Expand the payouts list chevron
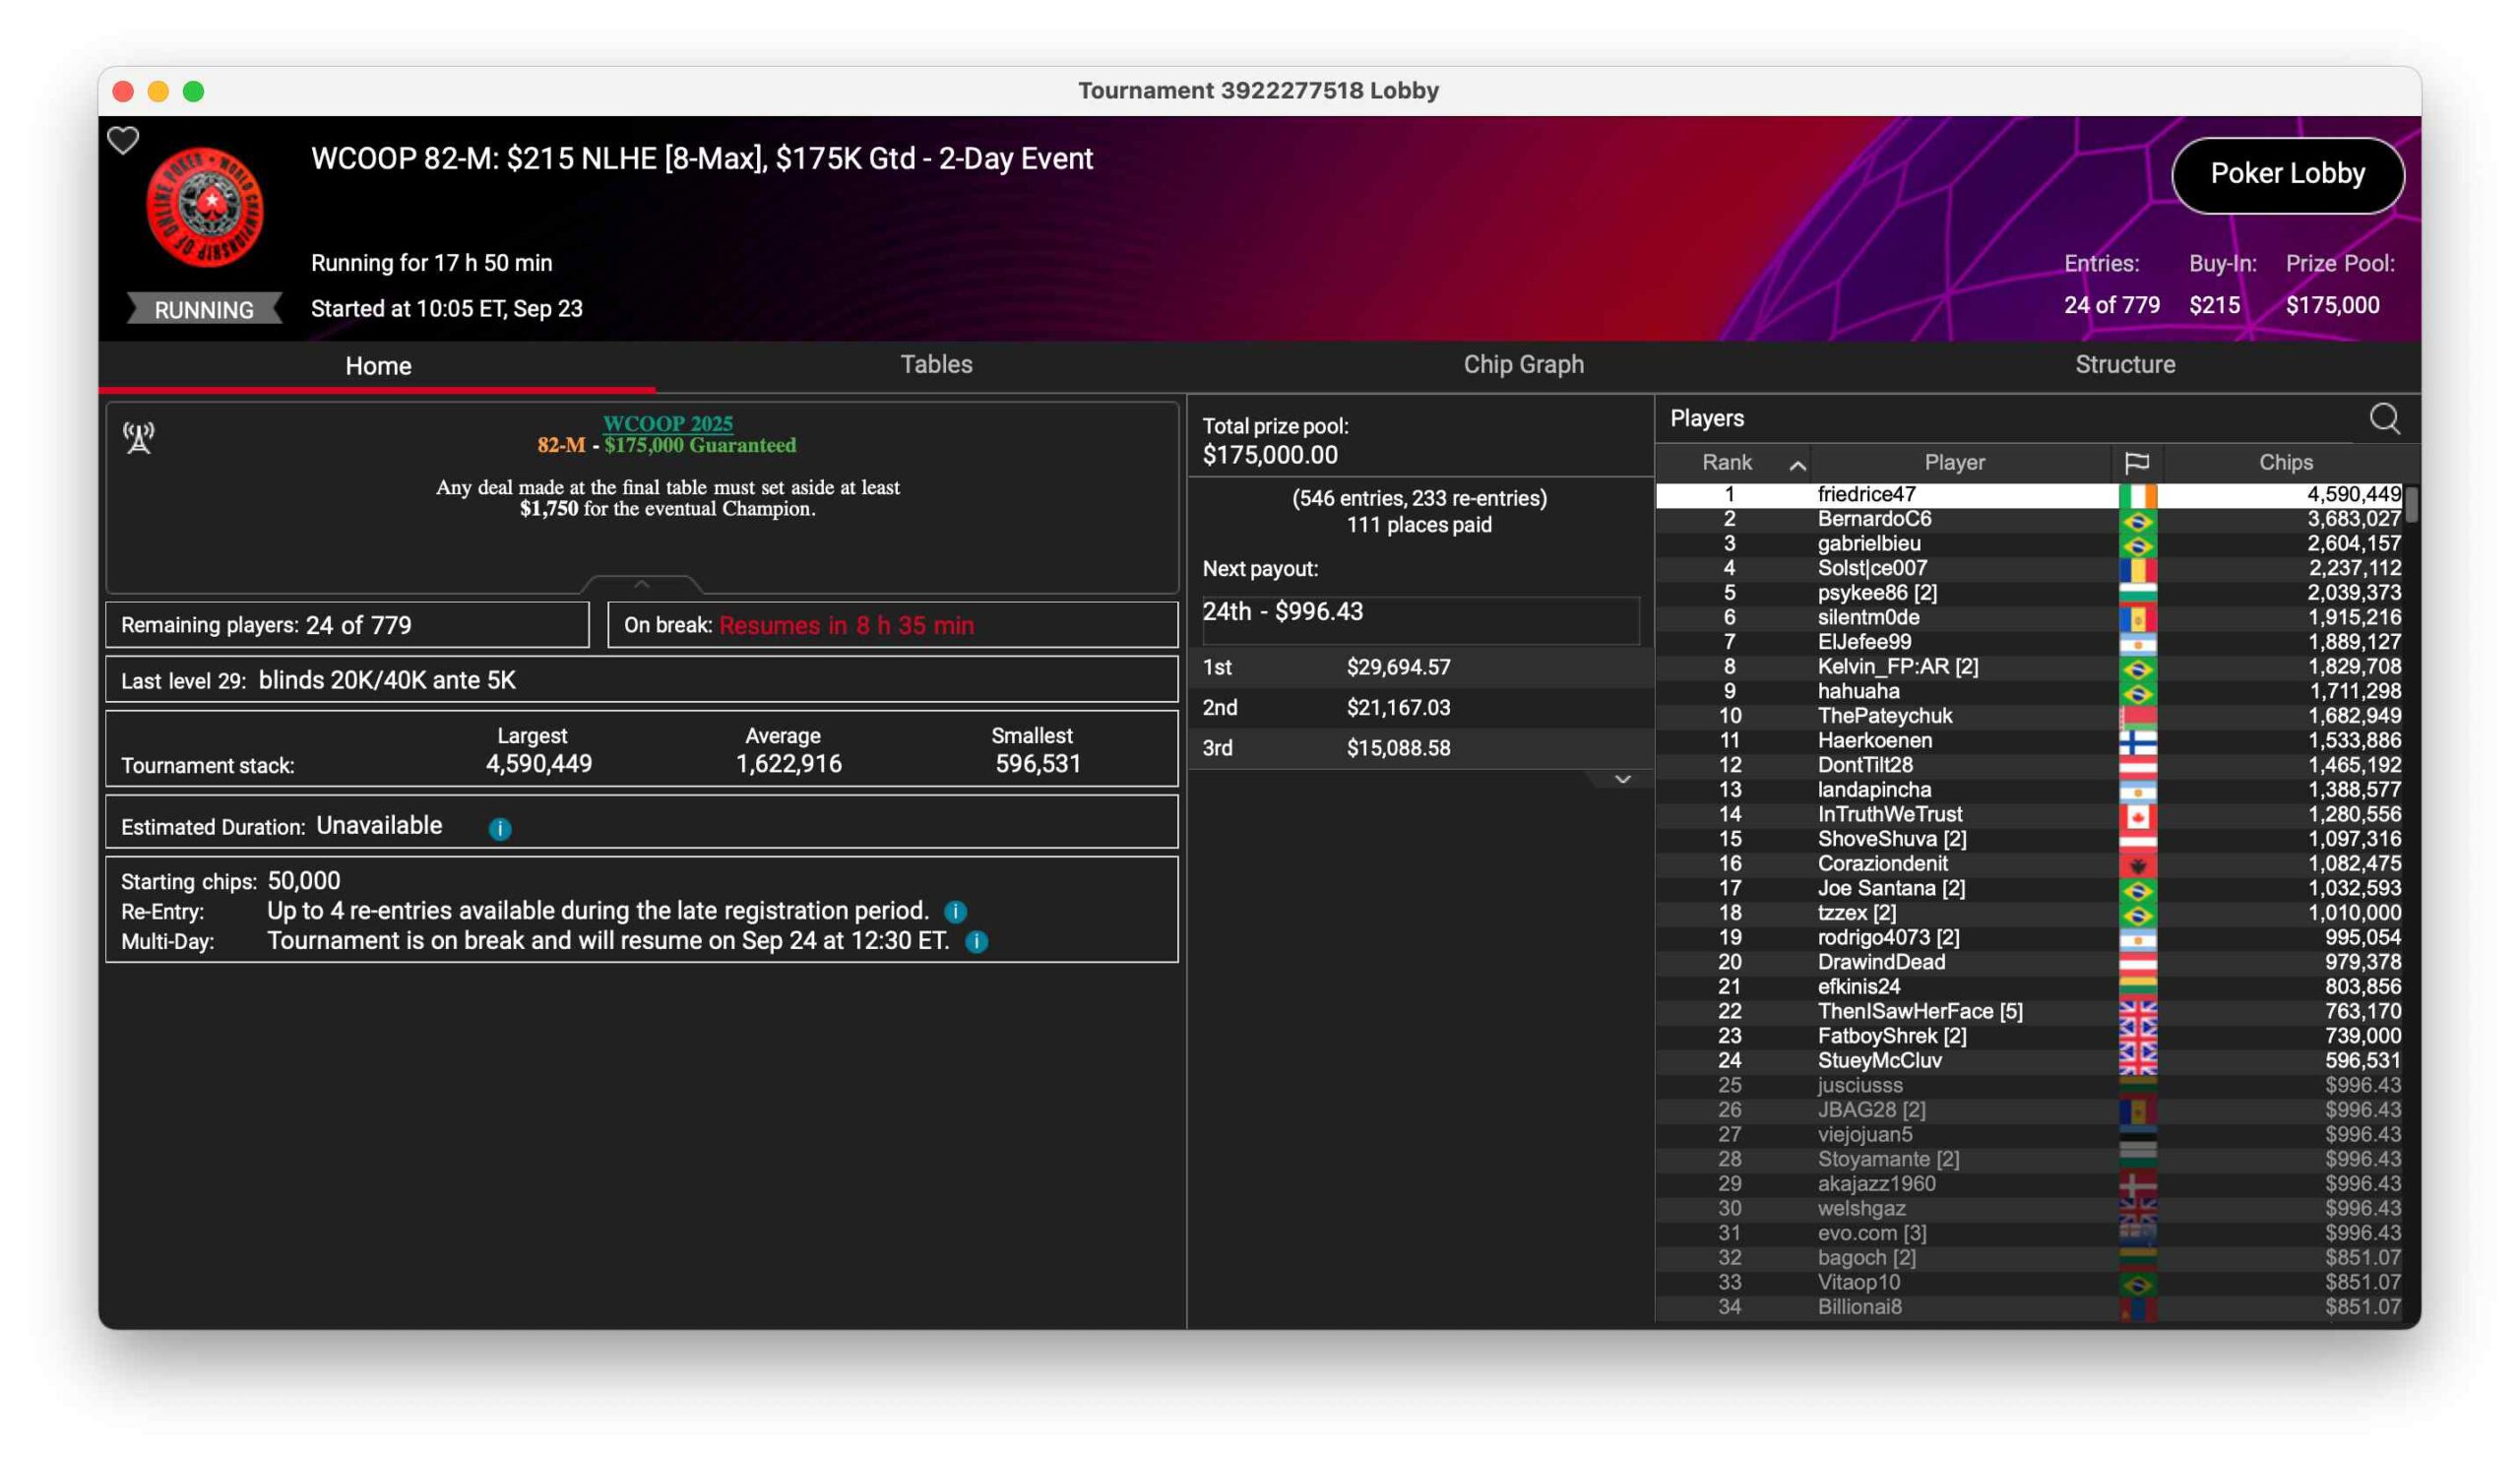 1622,780
